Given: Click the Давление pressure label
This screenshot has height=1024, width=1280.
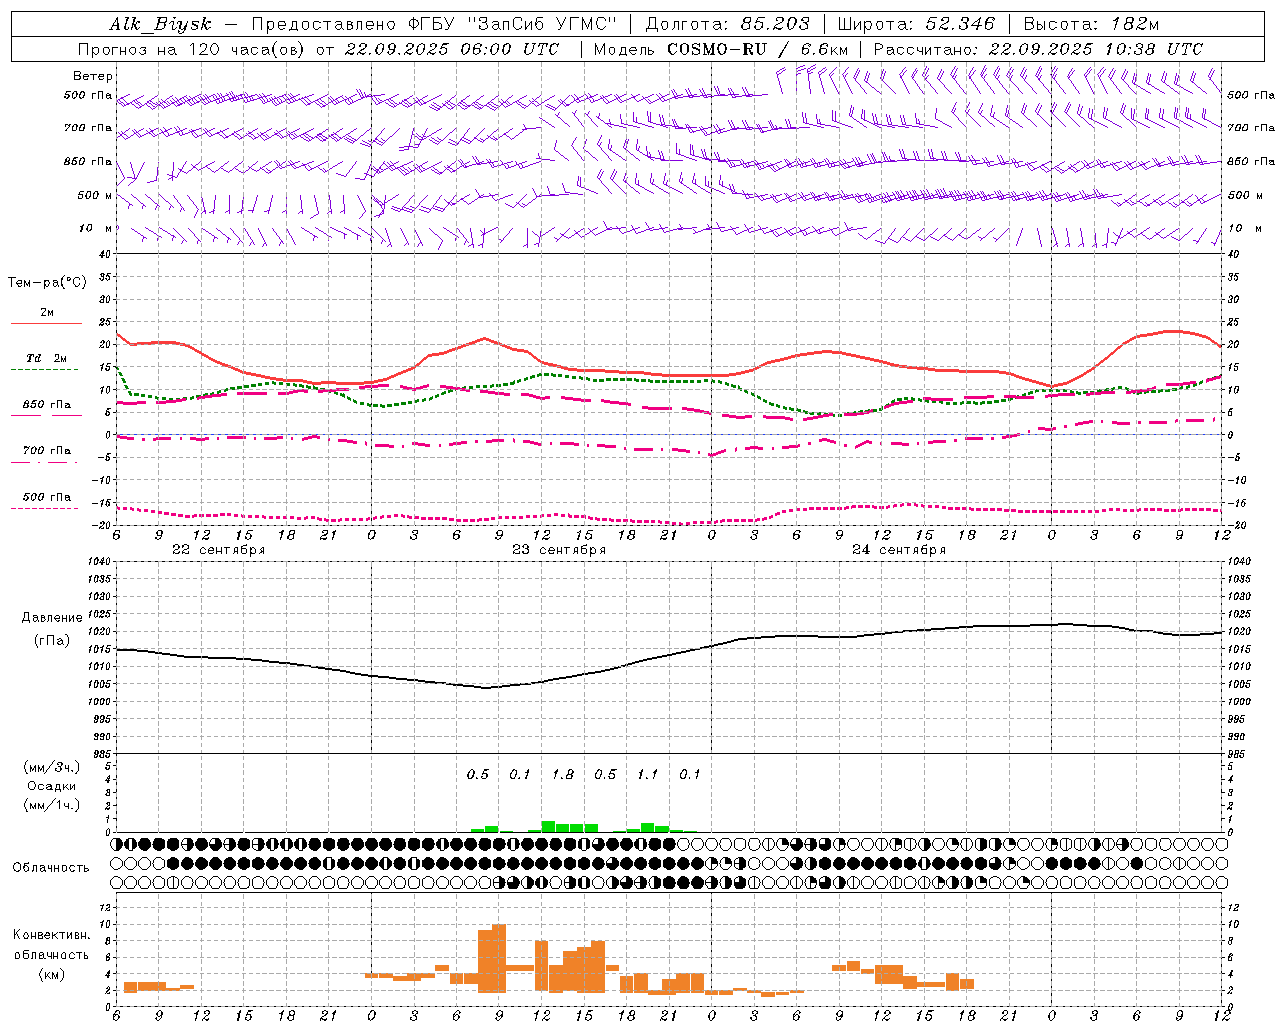Looking at the screenshot, I should tap(52, 618).
